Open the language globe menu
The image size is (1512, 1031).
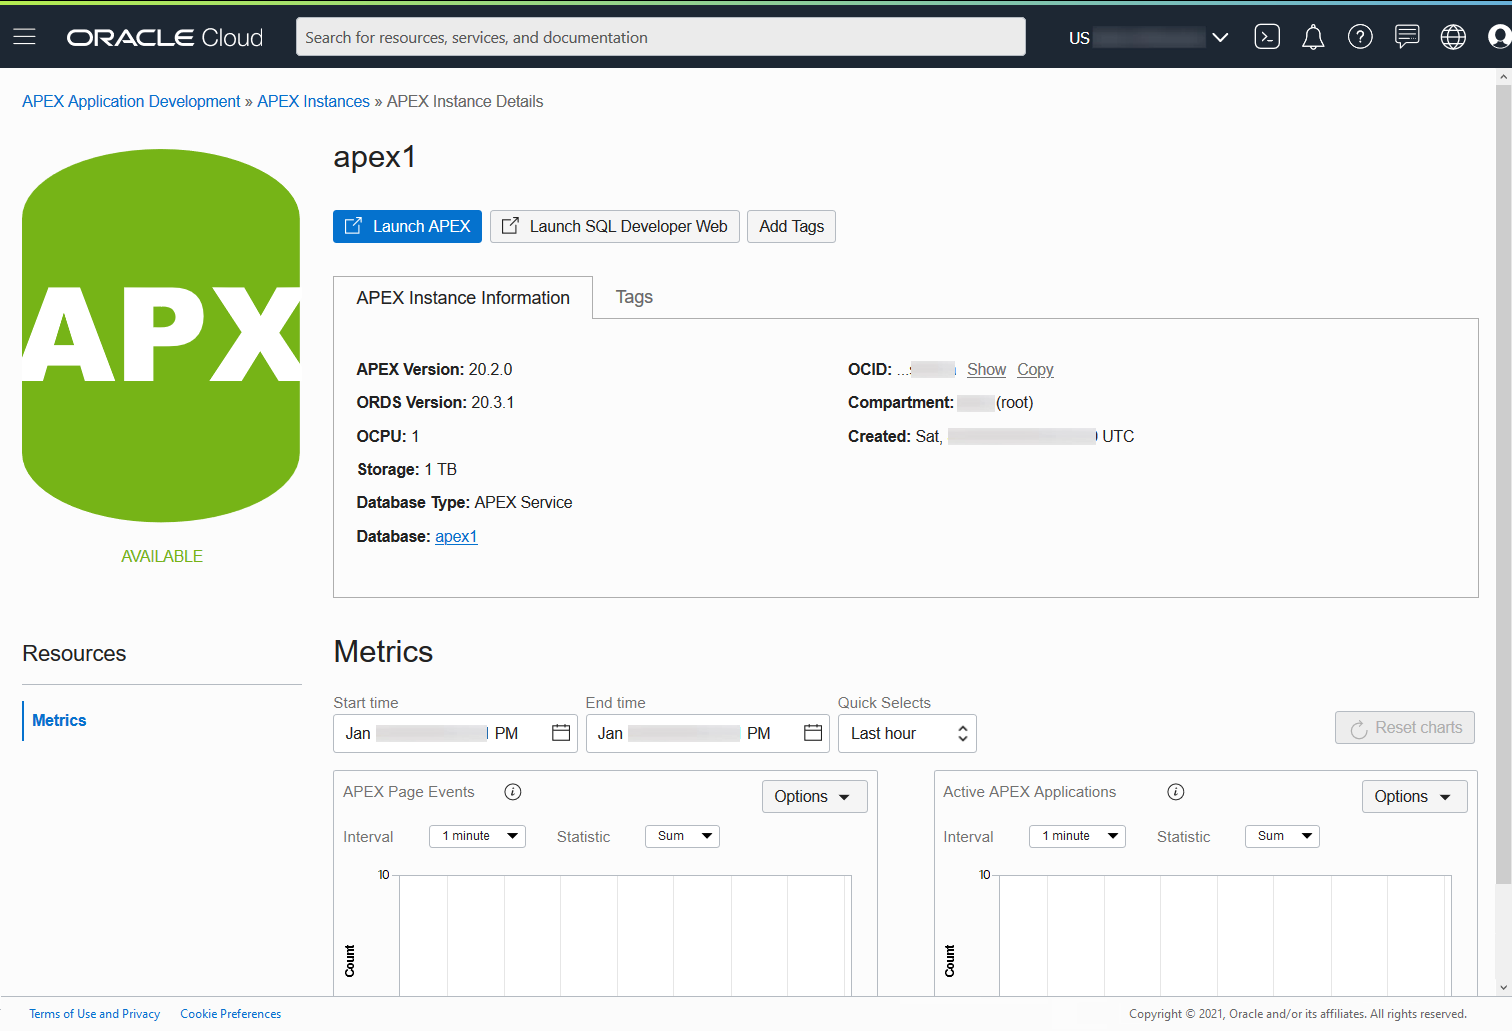click(1453, 37)
